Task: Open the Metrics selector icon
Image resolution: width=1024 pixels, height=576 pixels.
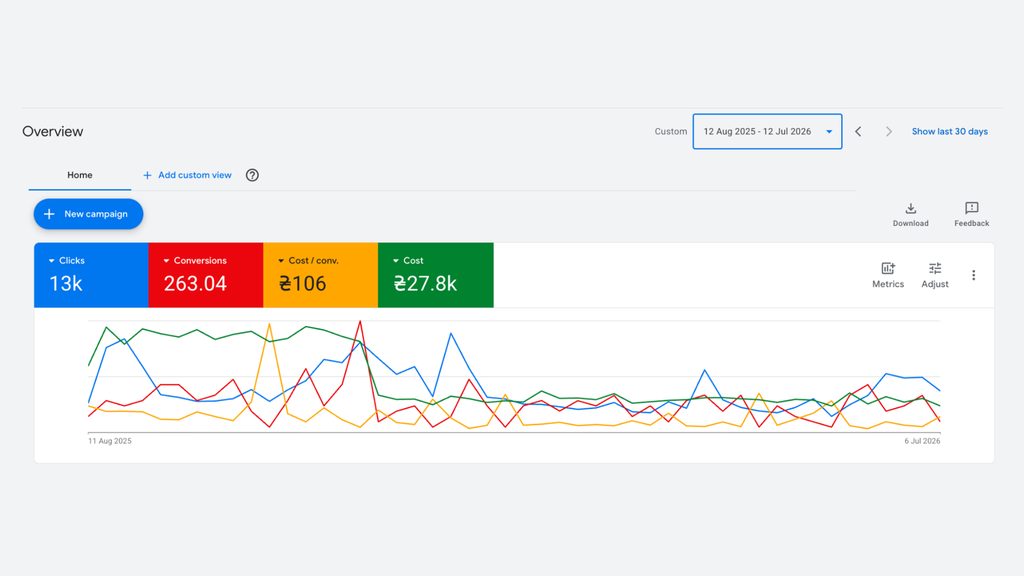Action: click(888, 268)
